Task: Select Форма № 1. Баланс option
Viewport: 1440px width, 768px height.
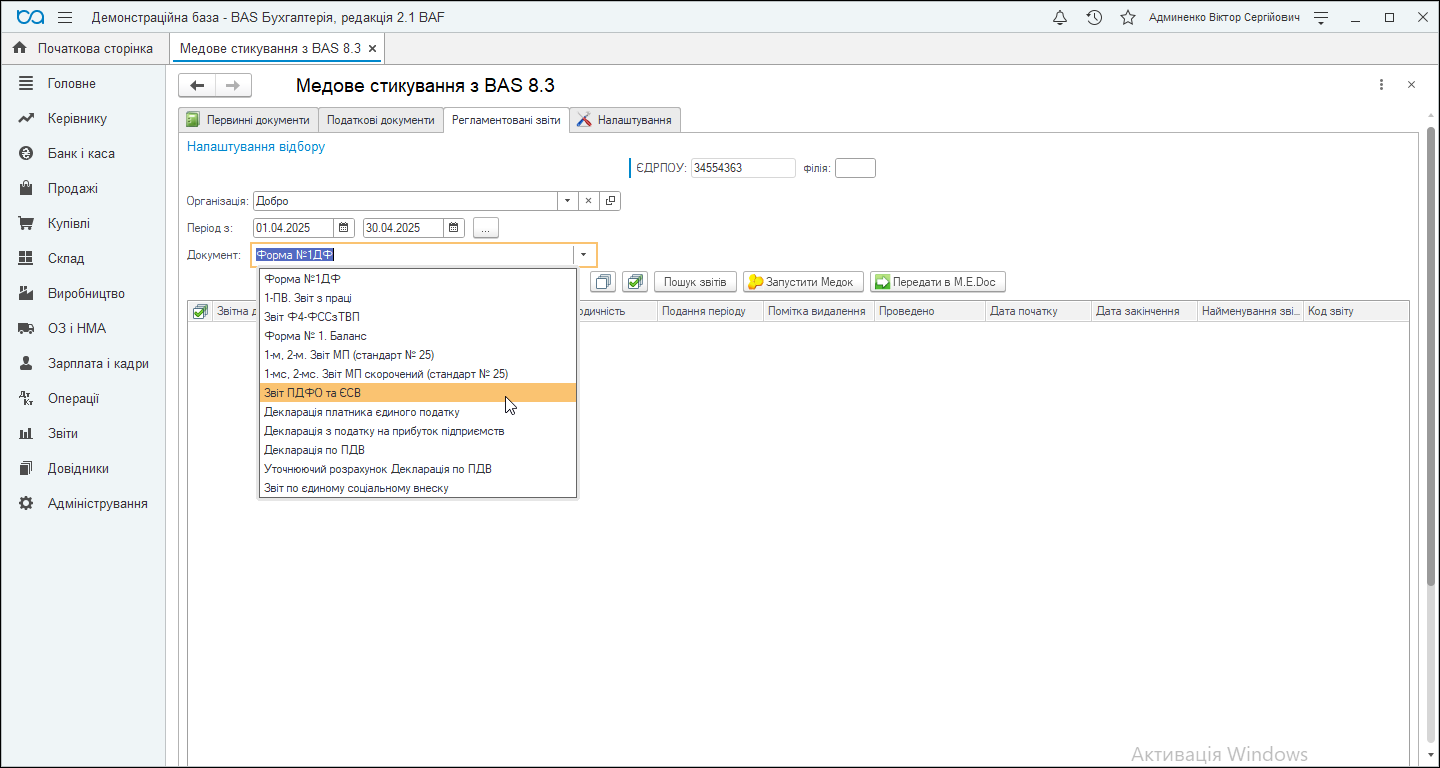Action: (418, 336)
